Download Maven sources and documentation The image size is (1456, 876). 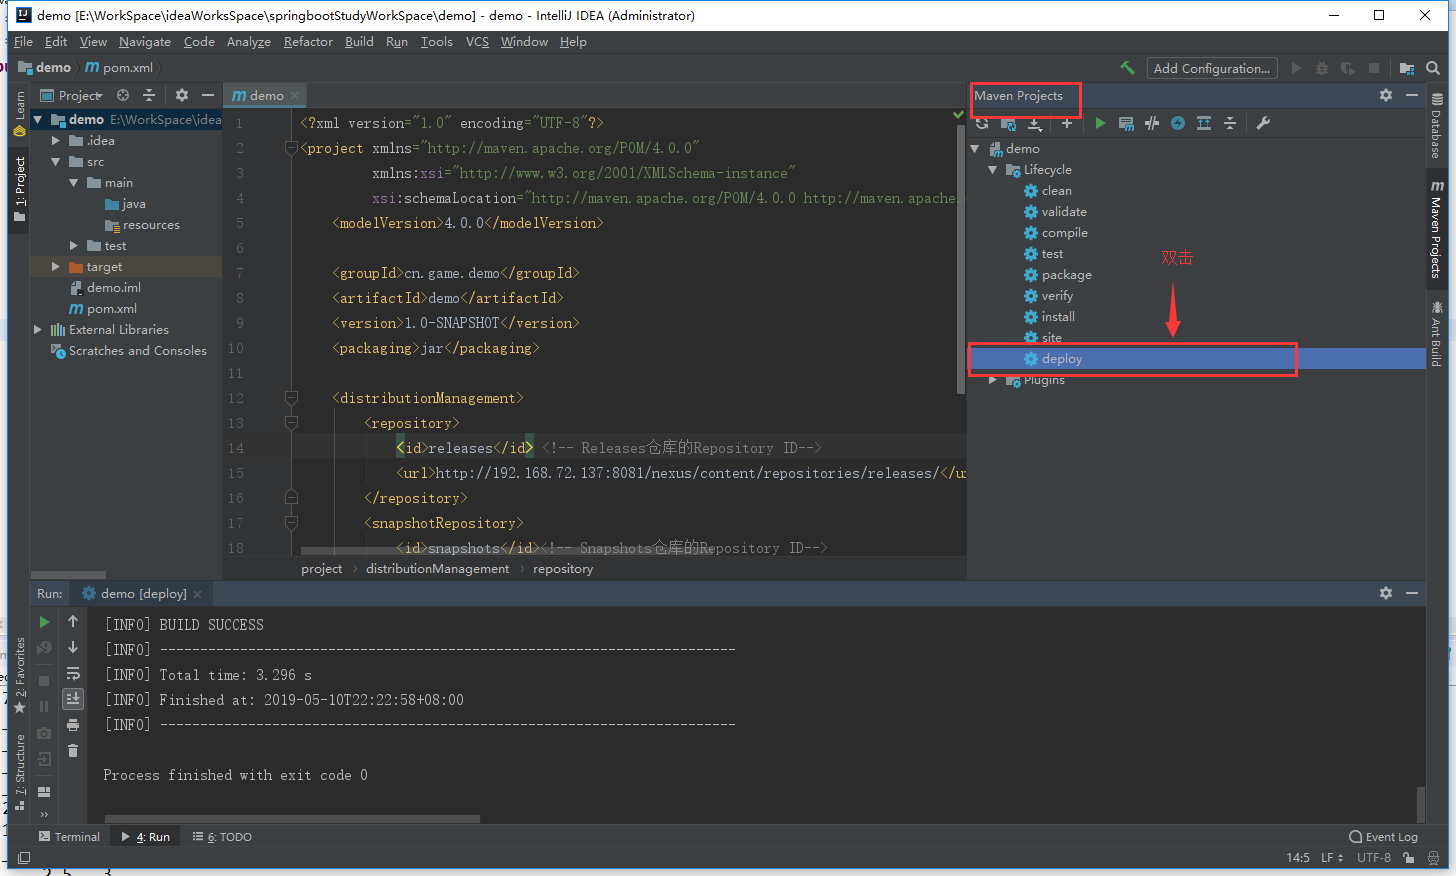(1035, 123)
